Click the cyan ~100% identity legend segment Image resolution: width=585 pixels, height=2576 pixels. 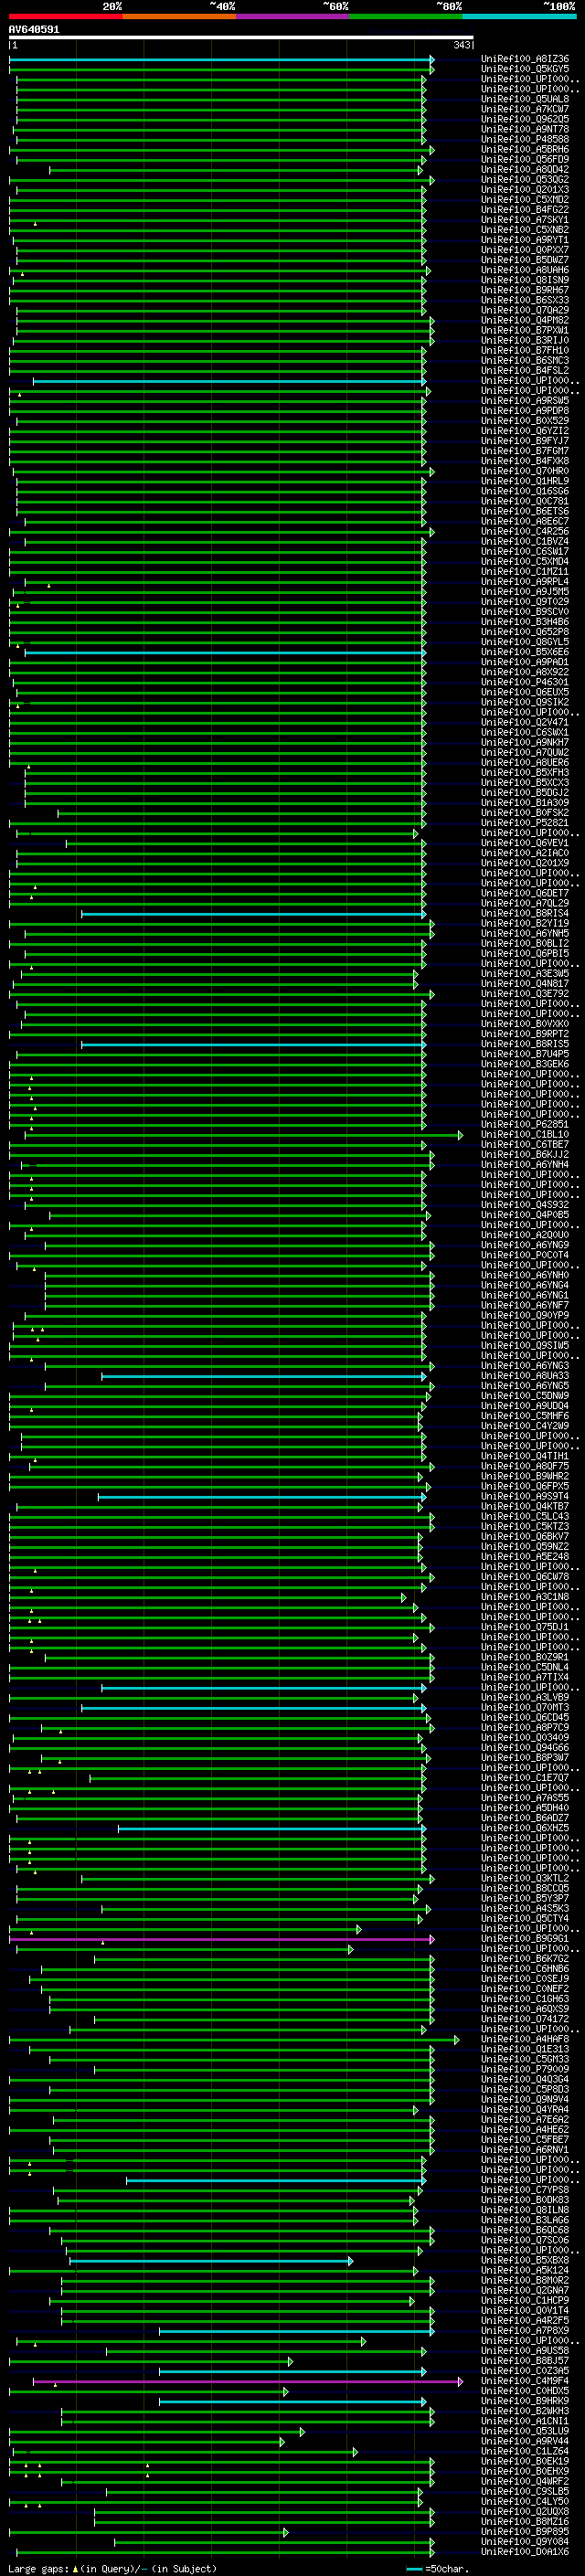point(519,16)
